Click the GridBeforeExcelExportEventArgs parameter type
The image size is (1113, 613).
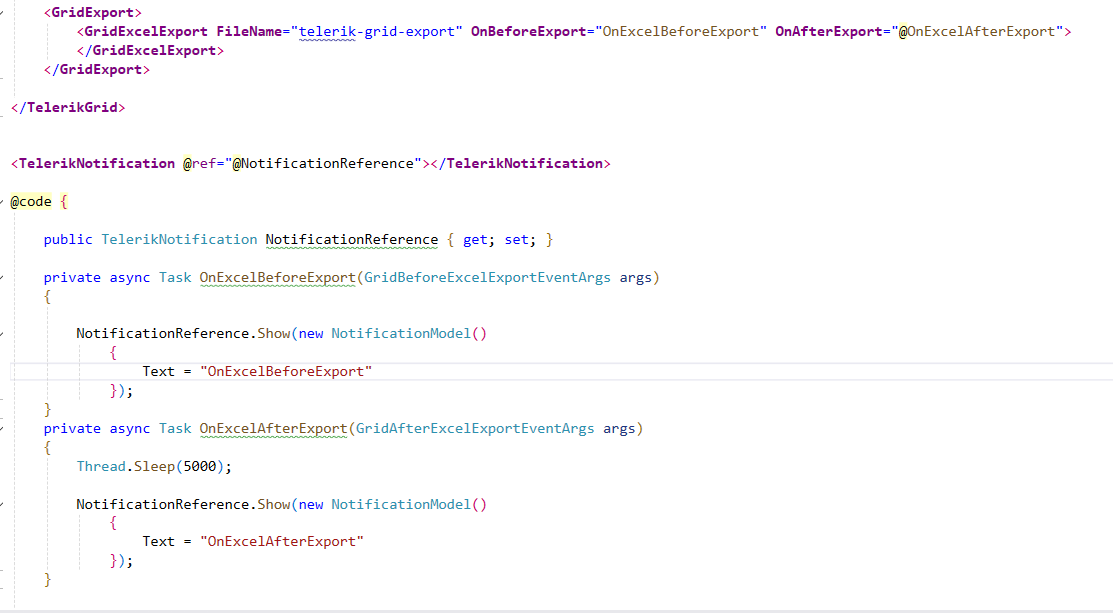pyautogui.click(x=487, y=277)
